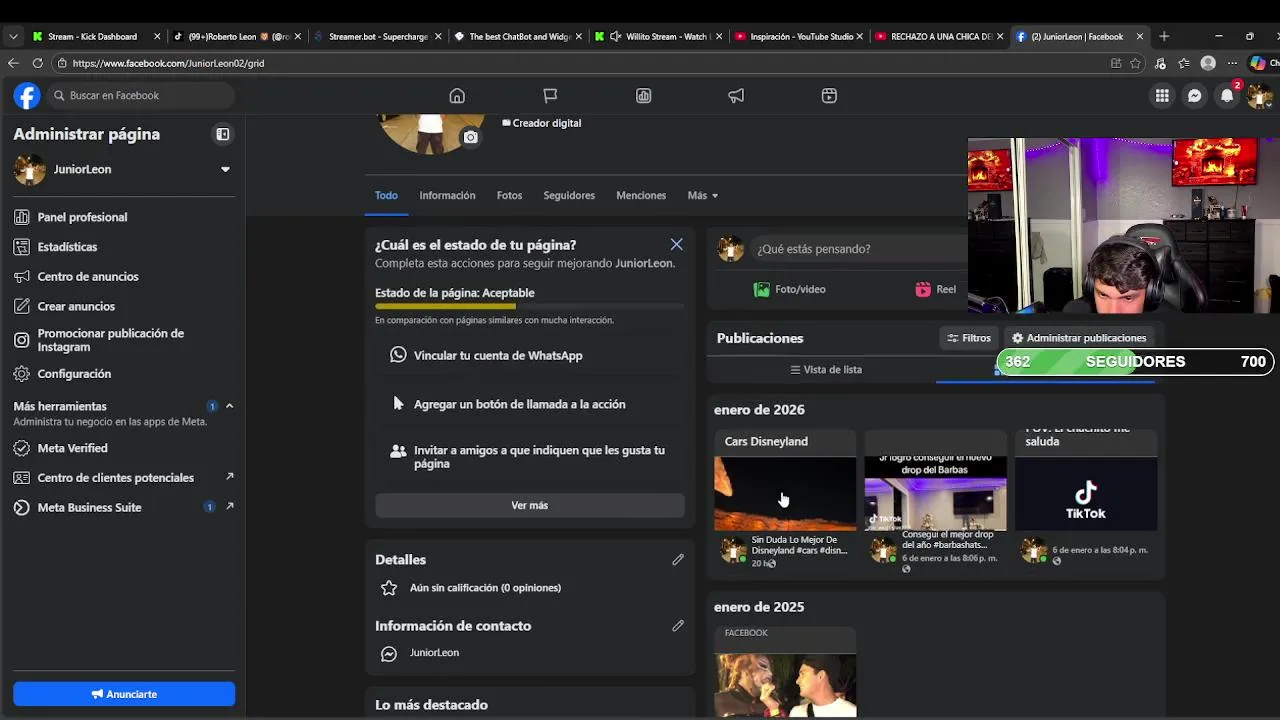Image resolution: width=1280 pixels, height=720 pixels.
Task: Go to the Home feed icon
Action: tap(457, 96)
